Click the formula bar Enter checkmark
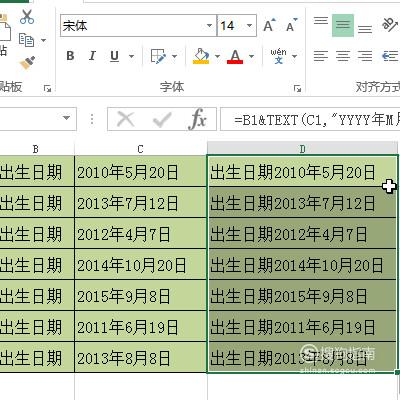This screenshot has height=400, width=400. coord(162,119)
